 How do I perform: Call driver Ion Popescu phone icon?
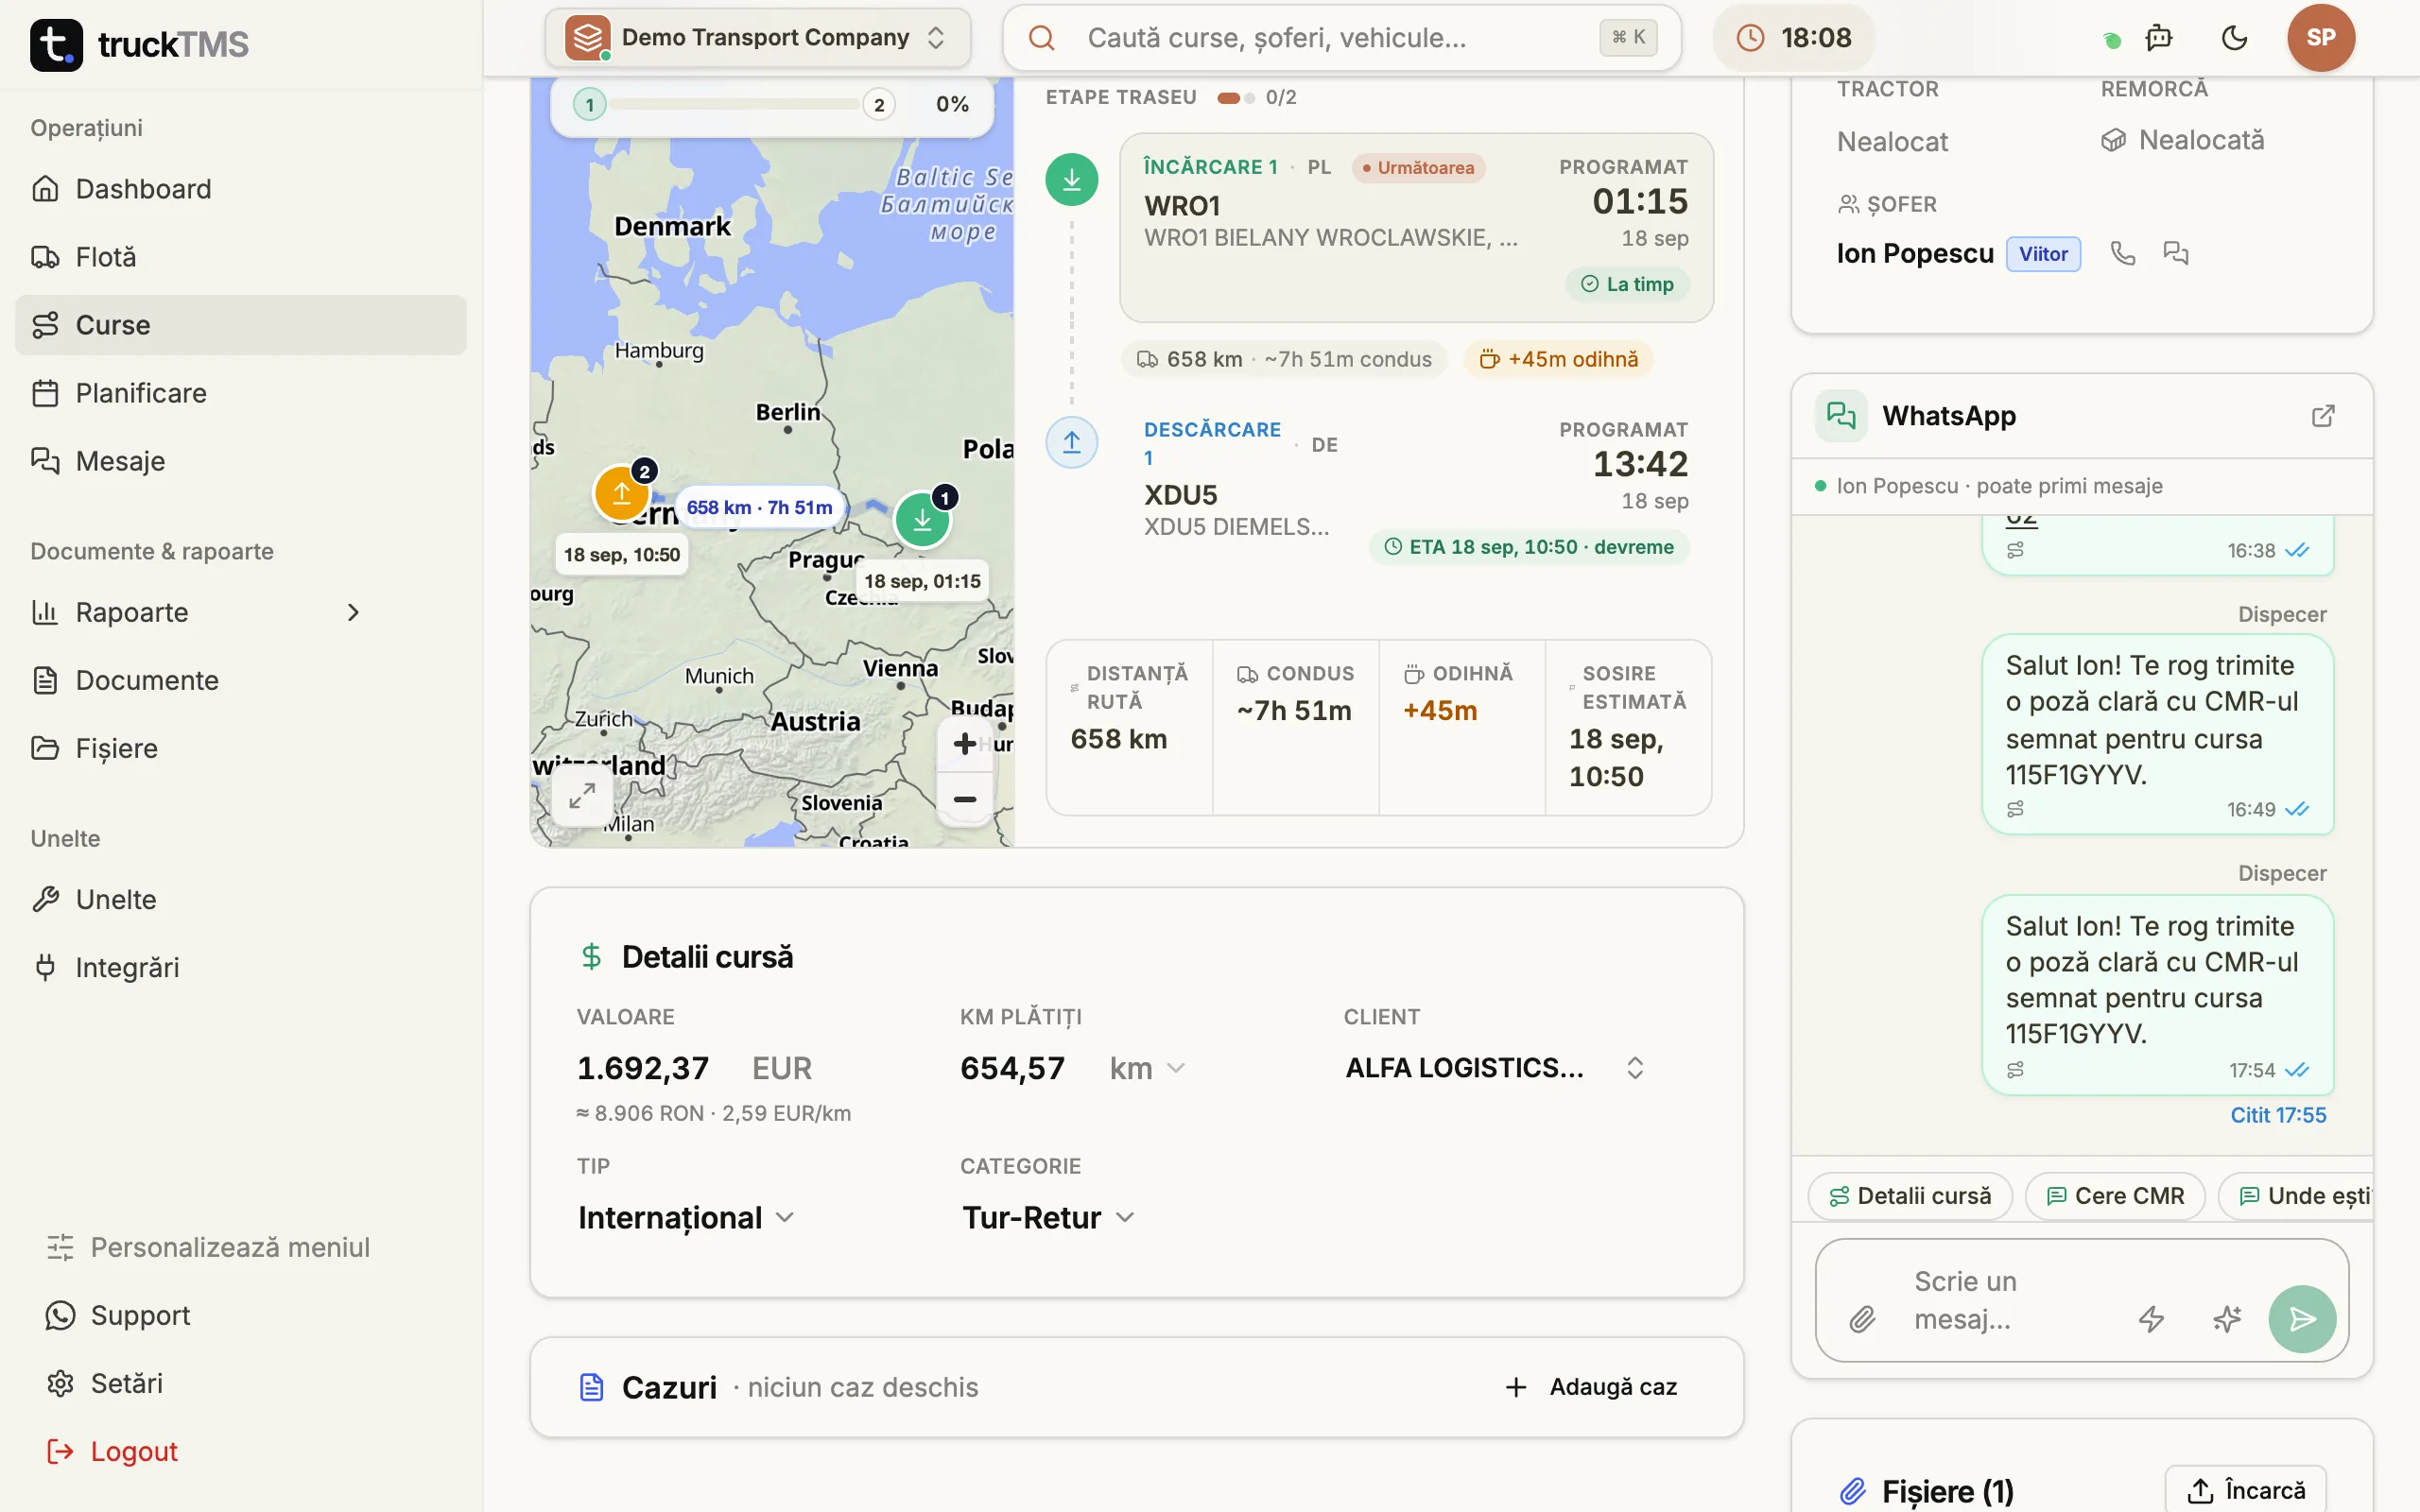tap(2123, 253)
